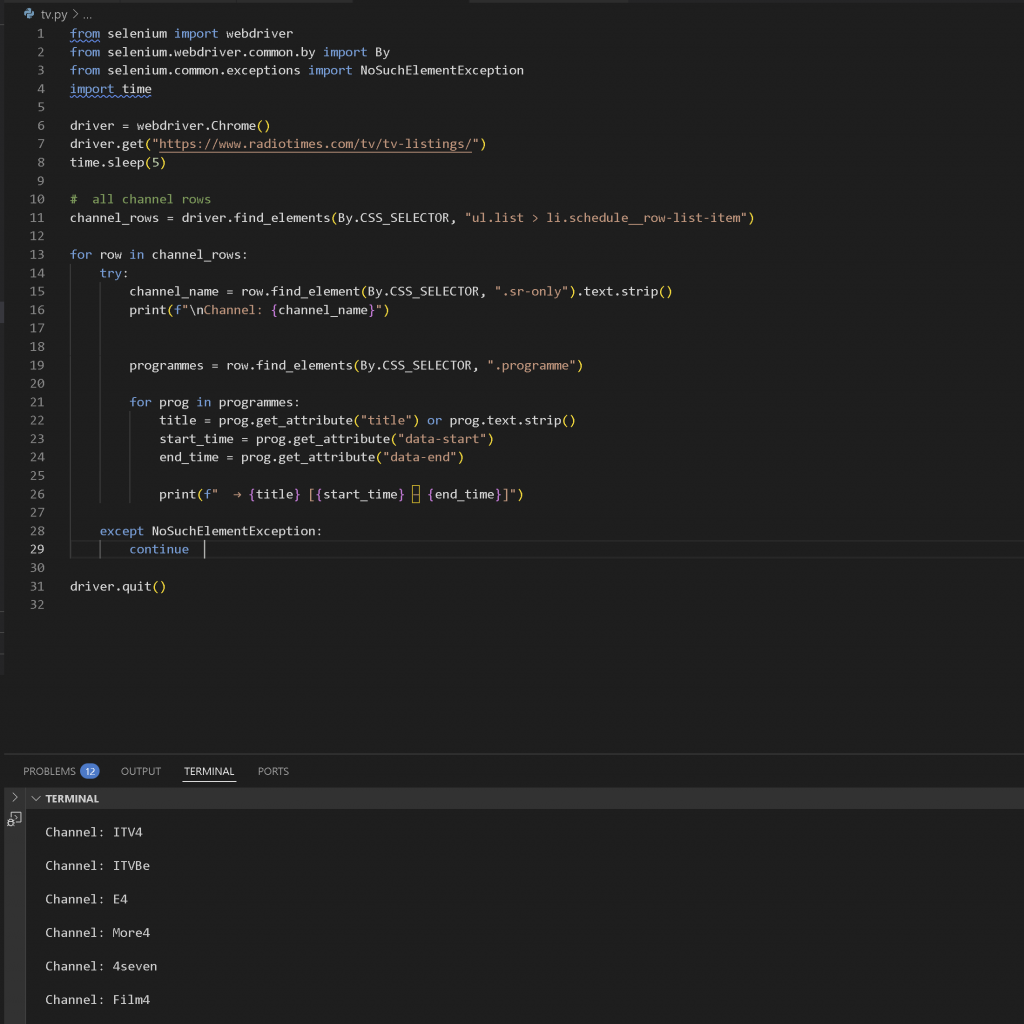The height and width of the screenshot is (1024, 1024).
Task: Click the debug terminal icon in gutter
Action: [x=14, y=819]
